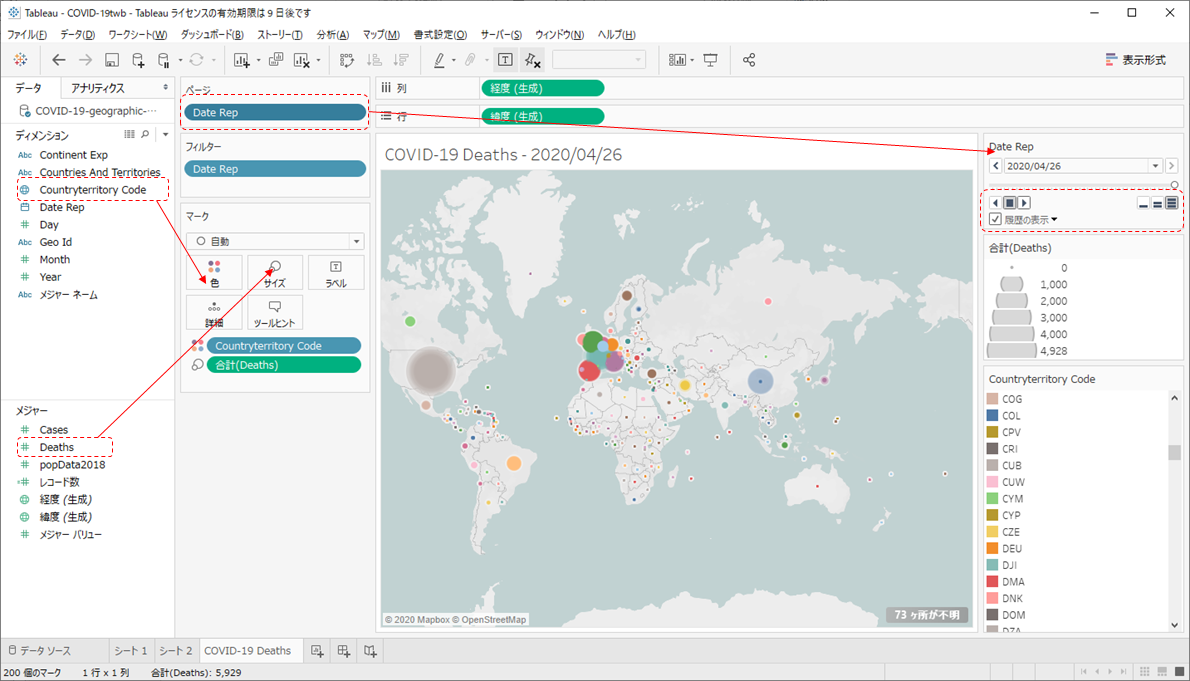The image size is (1190, 681).
Task: Click the add new data source icon
Action: coord(138,60)
